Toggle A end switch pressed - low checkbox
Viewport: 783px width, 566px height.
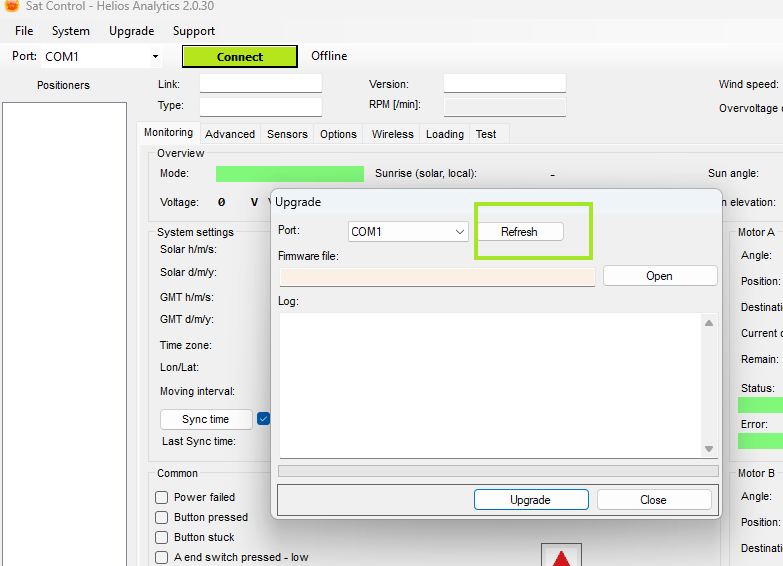tap(161, 557)
